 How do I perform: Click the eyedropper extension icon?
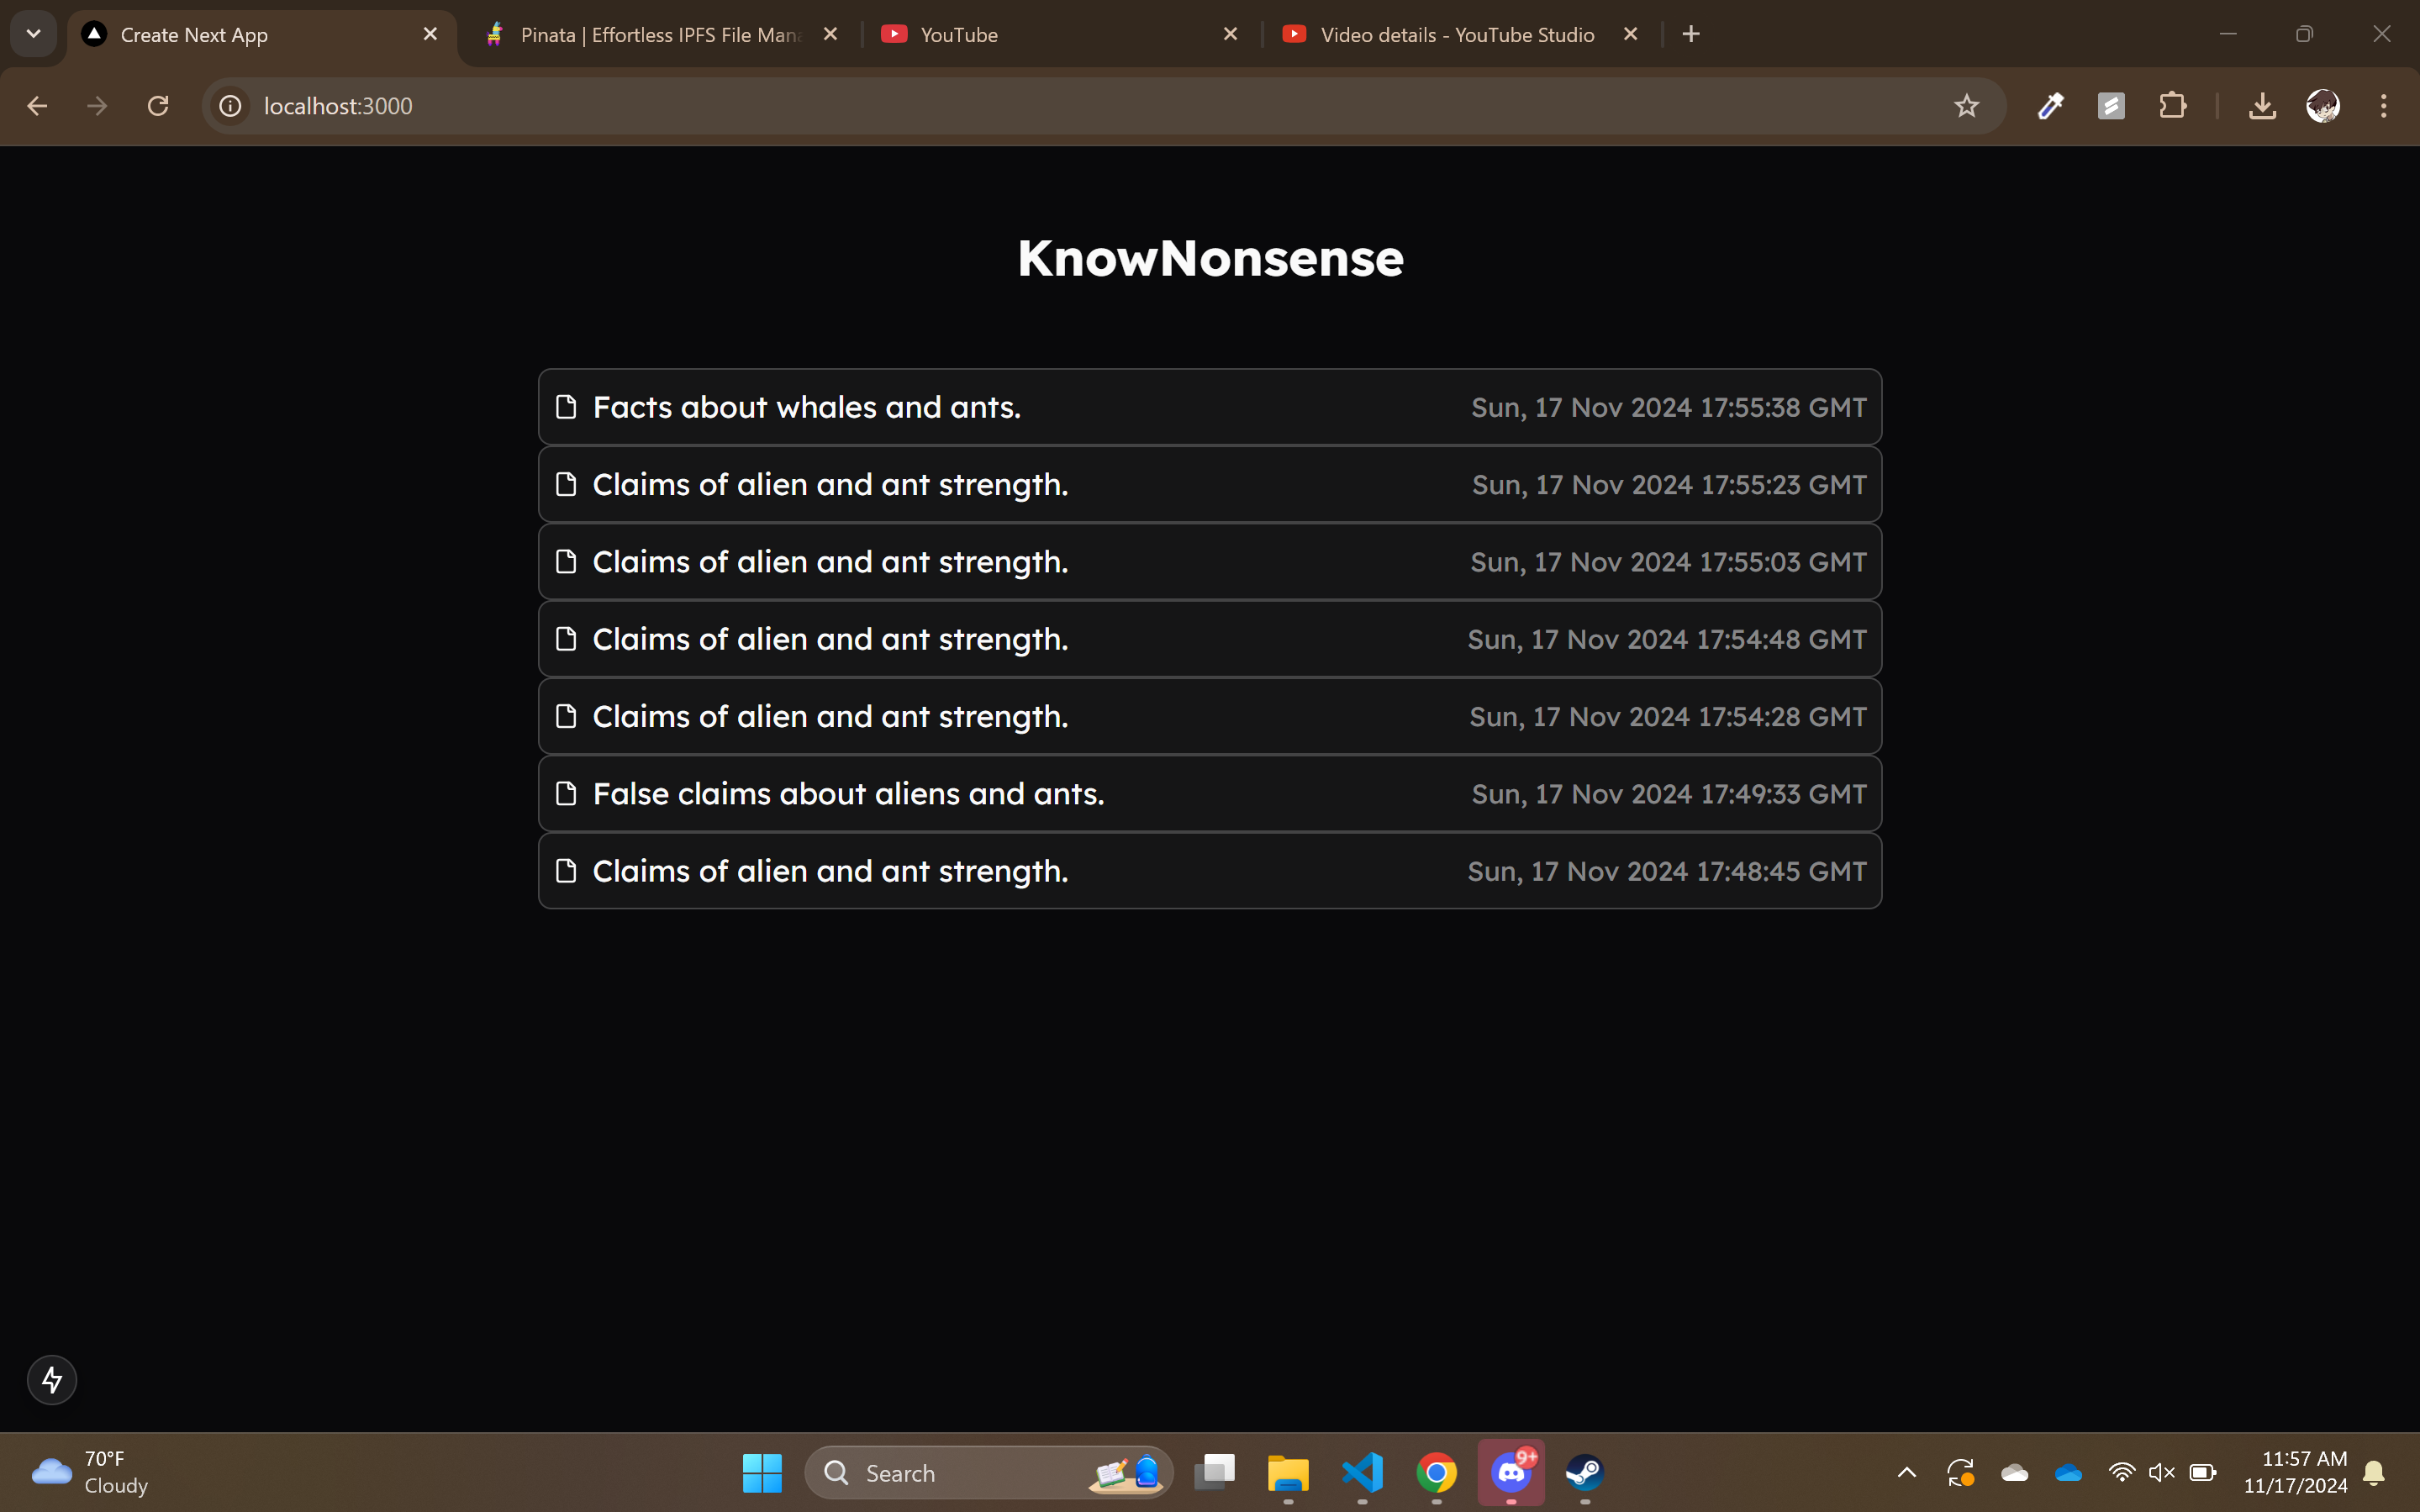click(x=2050, y=106)
